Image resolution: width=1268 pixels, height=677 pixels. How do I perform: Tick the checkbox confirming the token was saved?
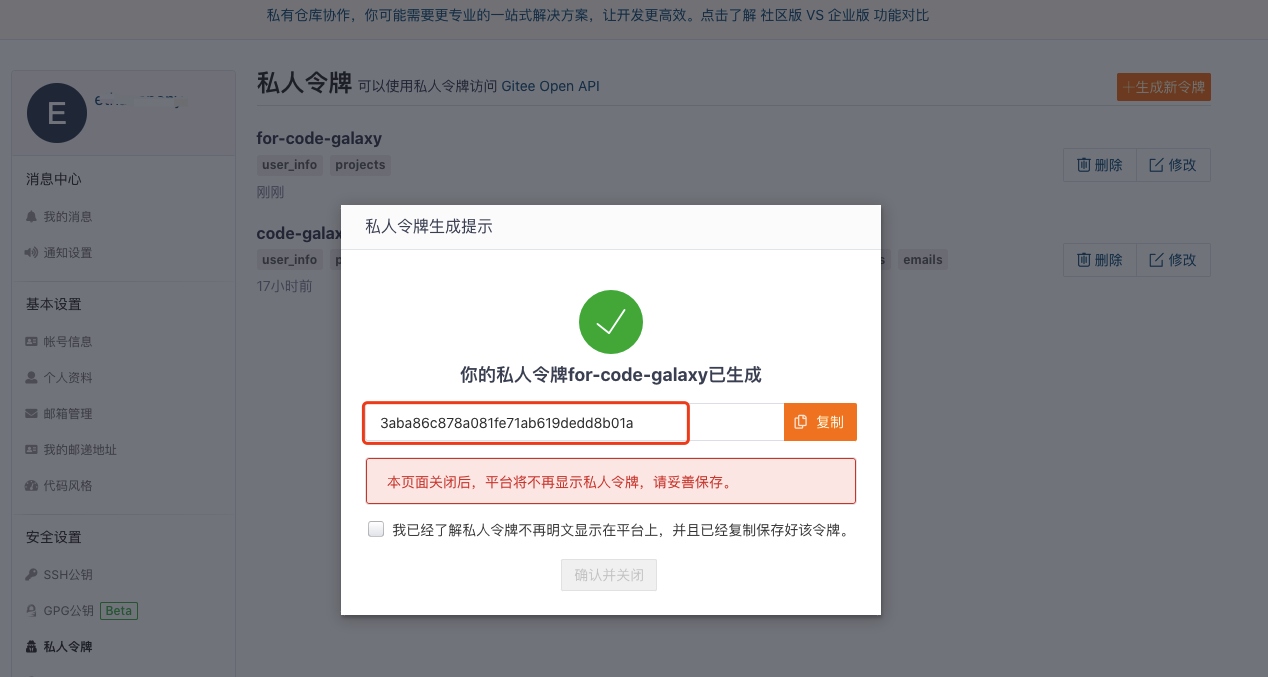(x=376, y=529)
